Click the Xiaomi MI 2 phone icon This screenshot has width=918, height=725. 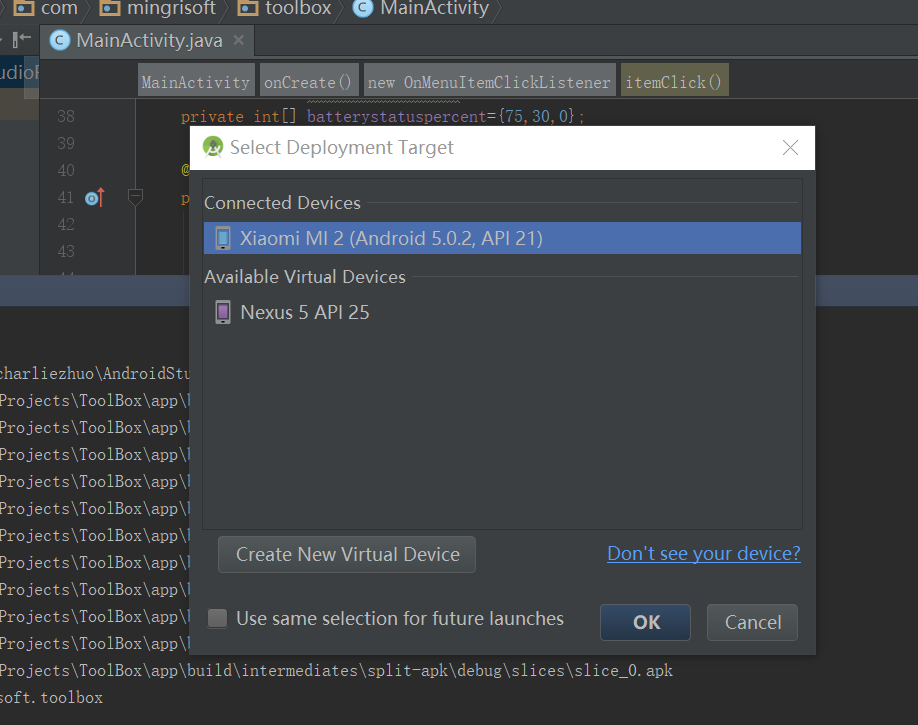pos(223,238)
